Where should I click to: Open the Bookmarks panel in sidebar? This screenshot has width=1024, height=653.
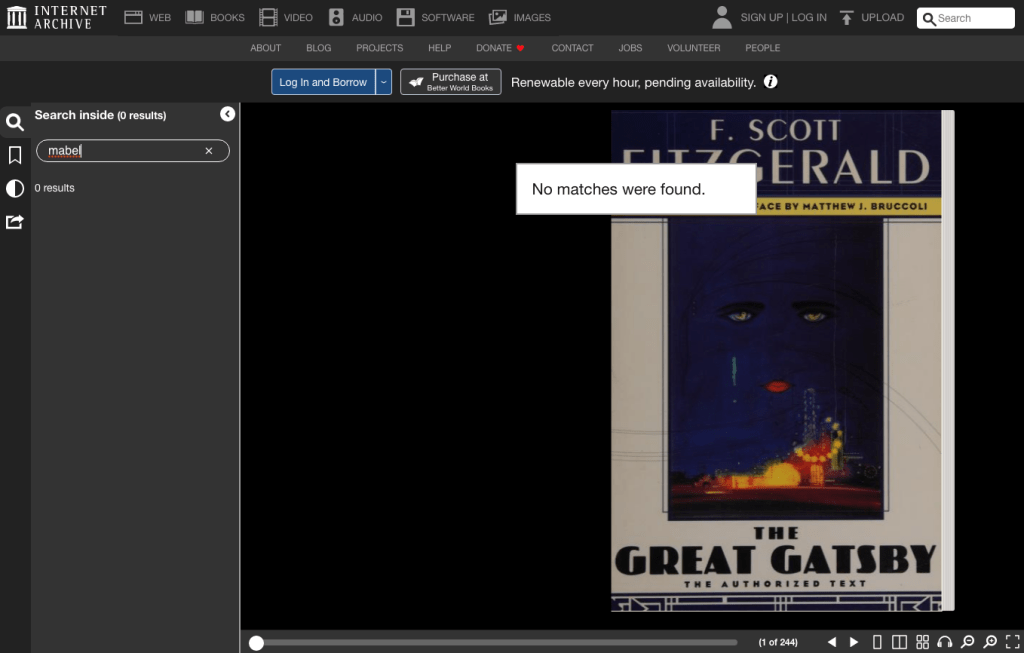[x=14, y=155]
